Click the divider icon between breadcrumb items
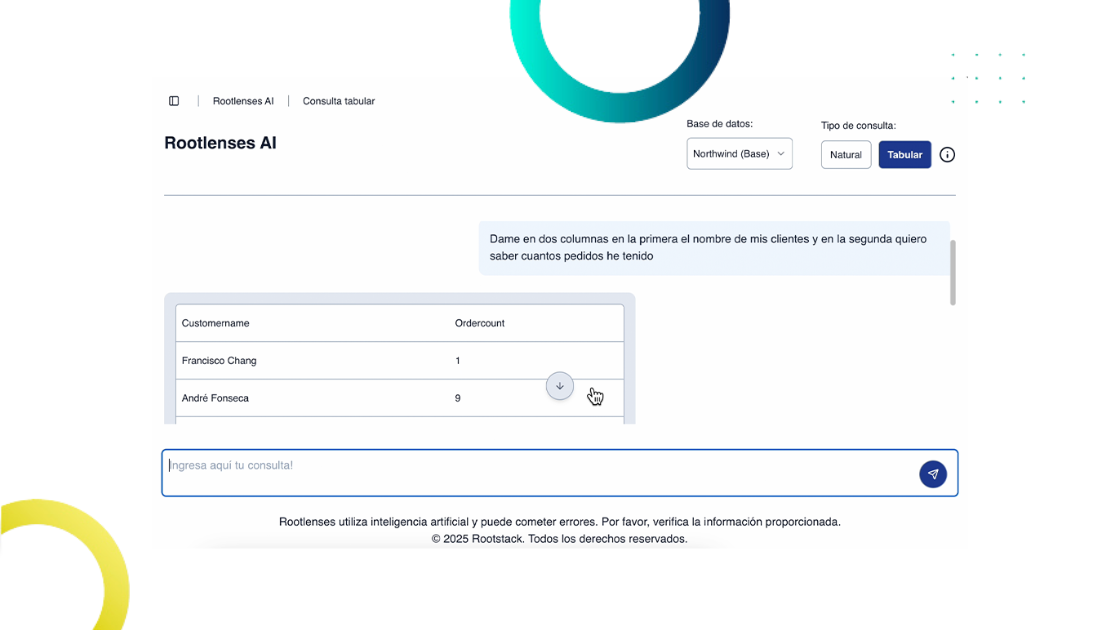The image size is (1120, 630). tap(288, 100)
